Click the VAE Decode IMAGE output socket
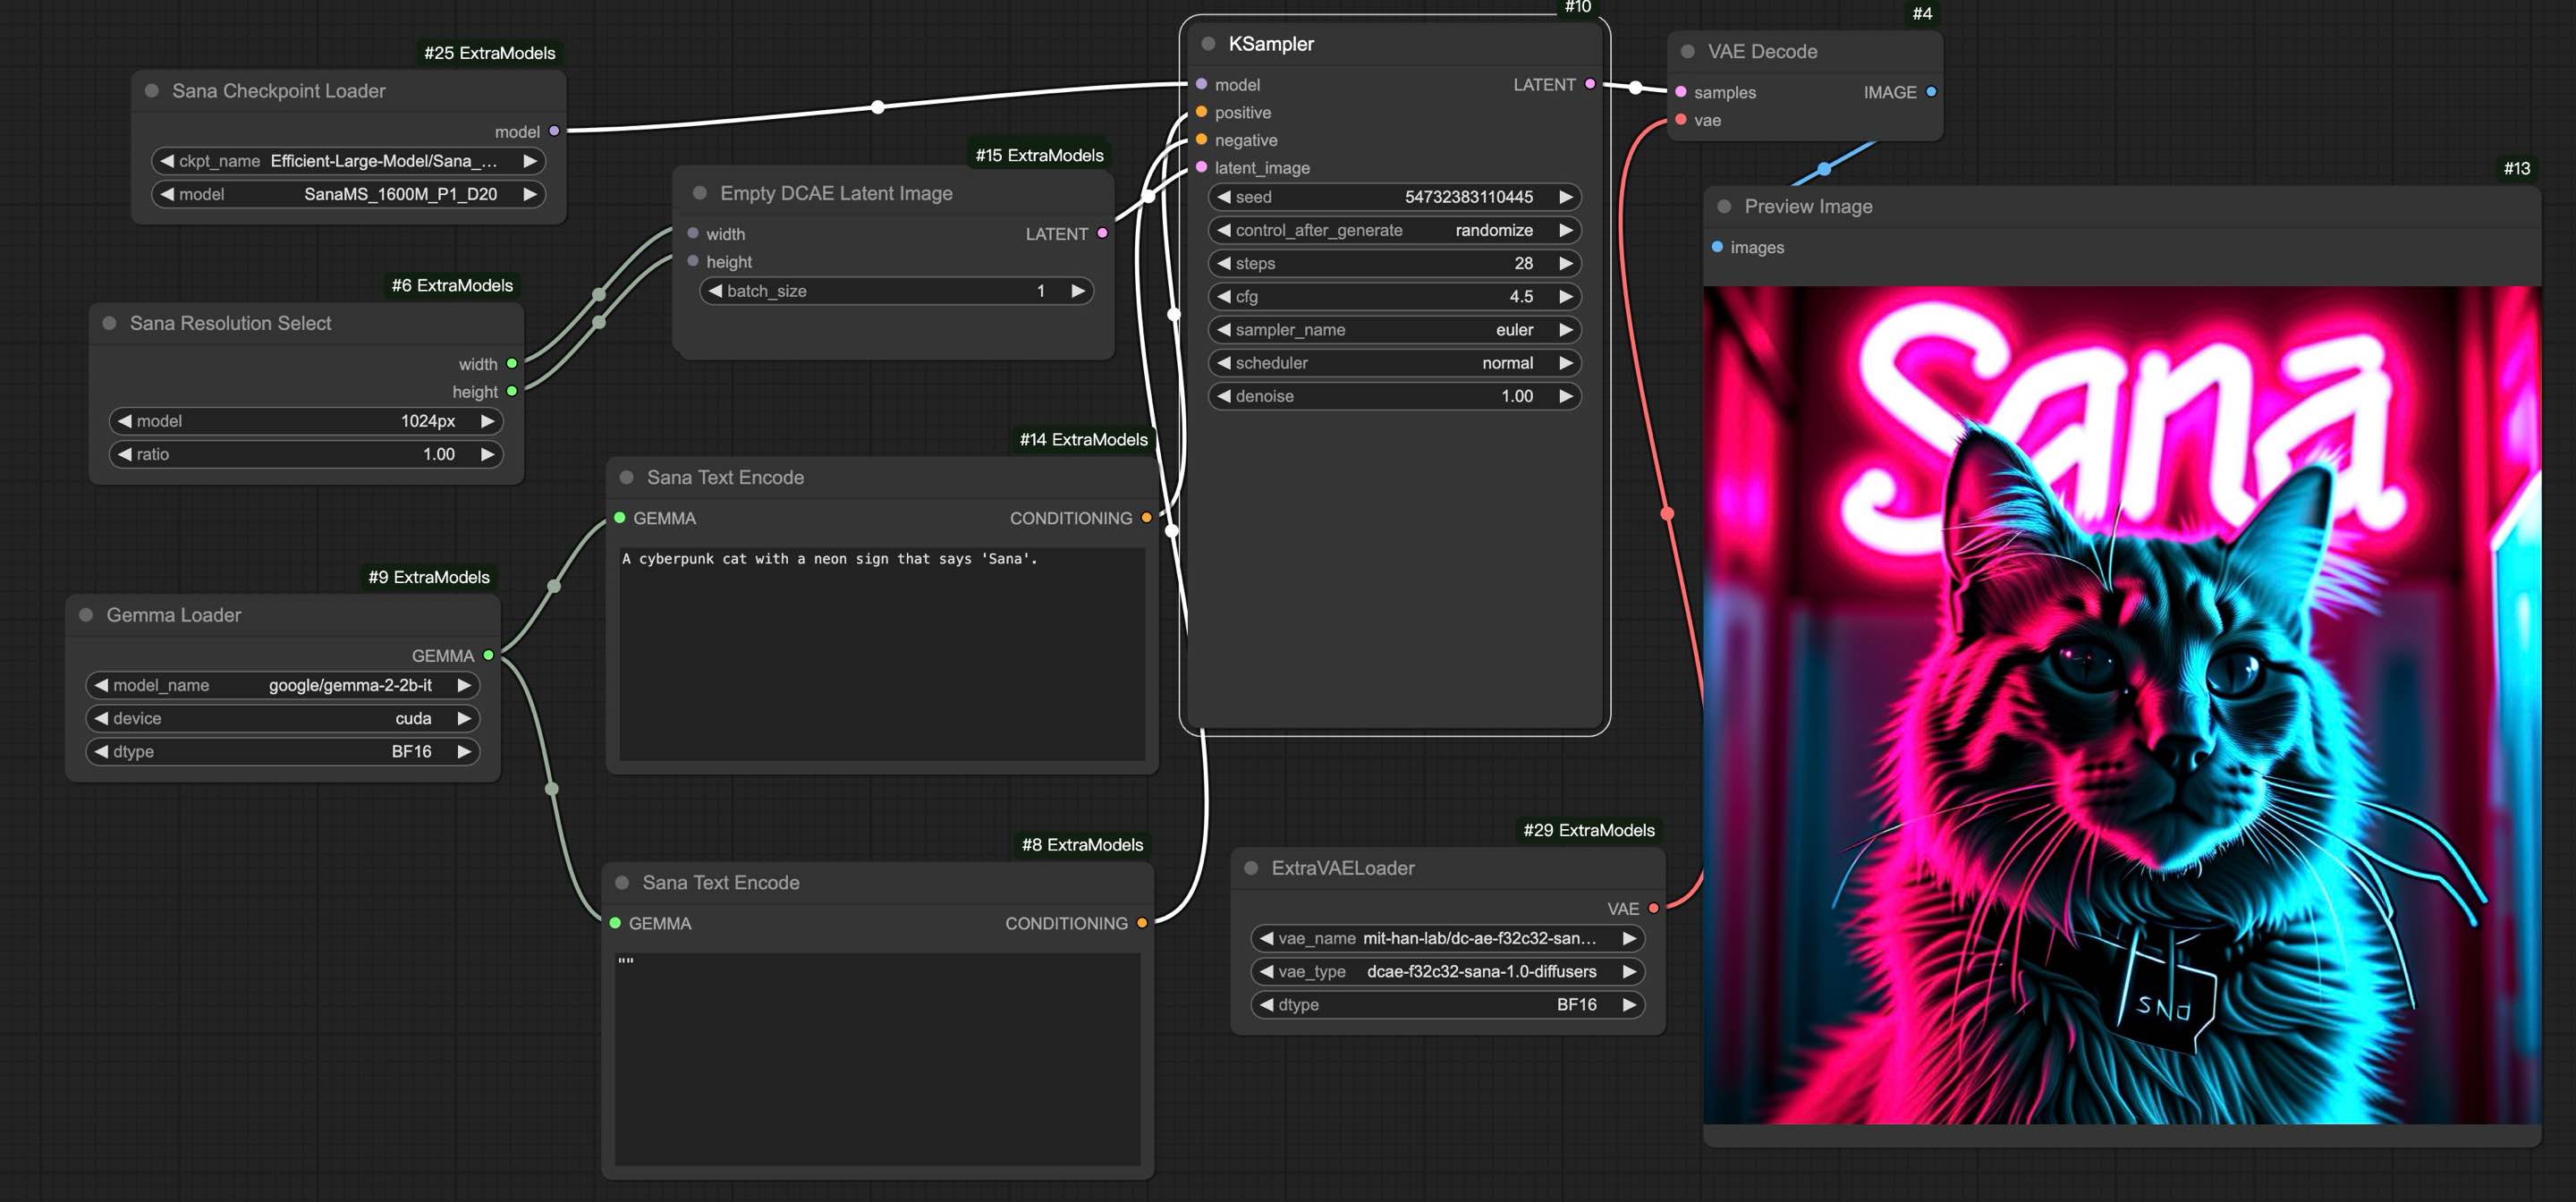Viewport: 2576px width, 1202px height. 1931,92
